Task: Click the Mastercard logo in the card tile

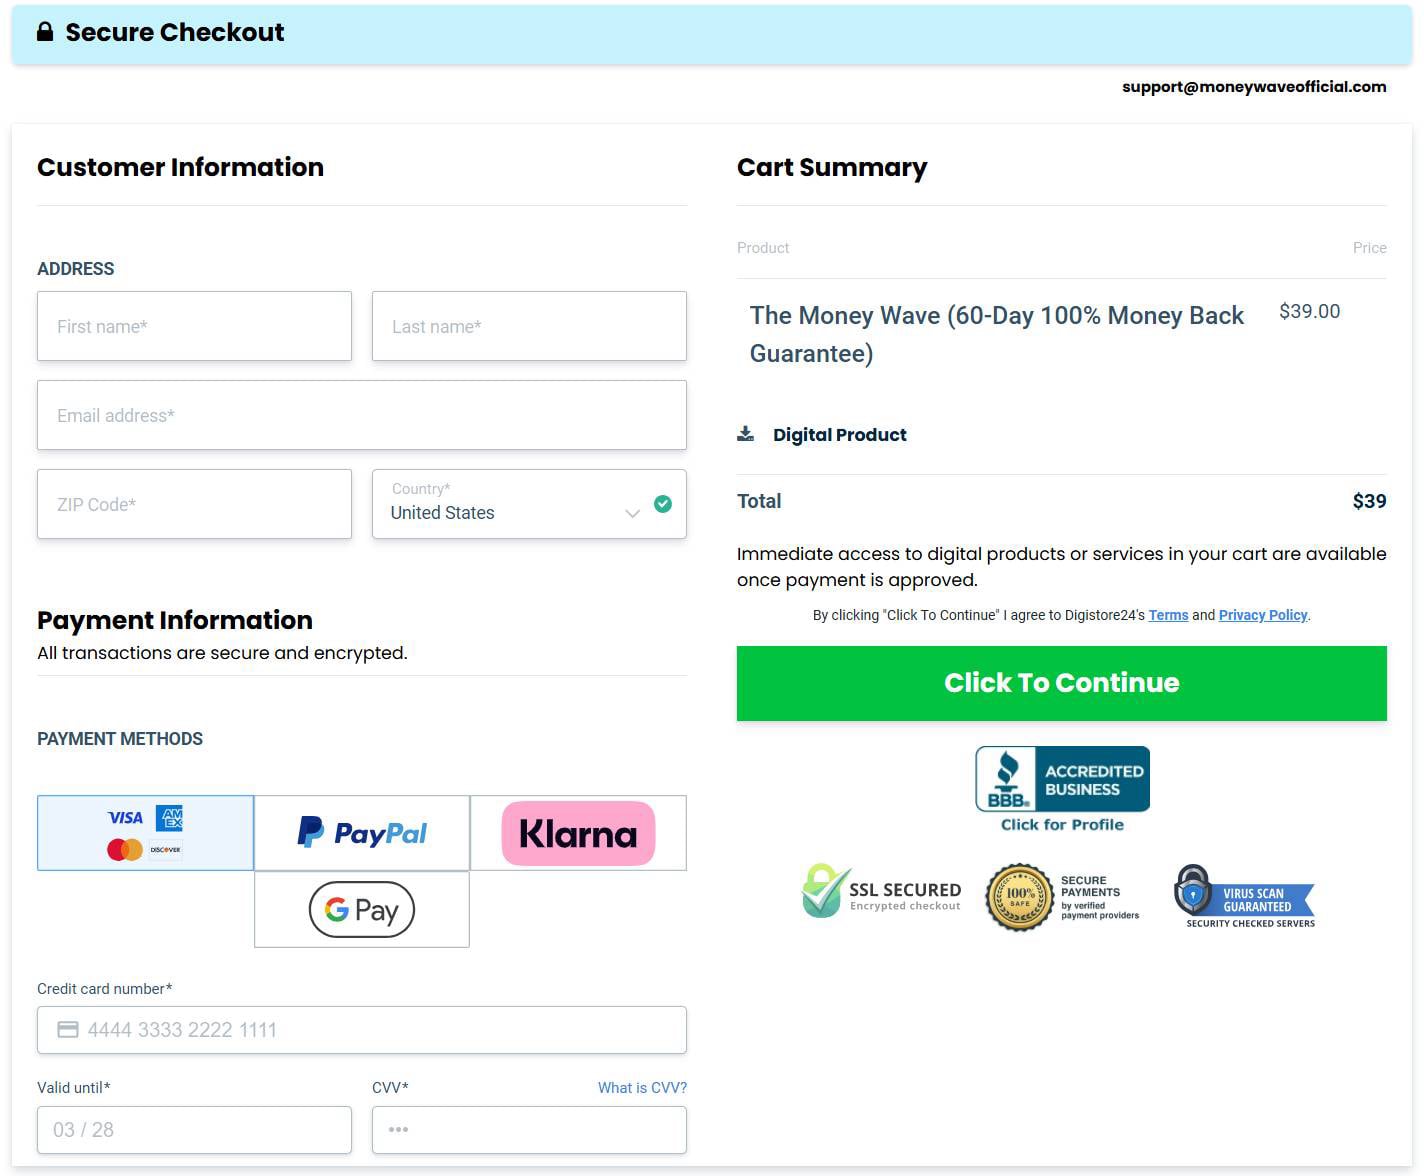Action: coord(123,848)
